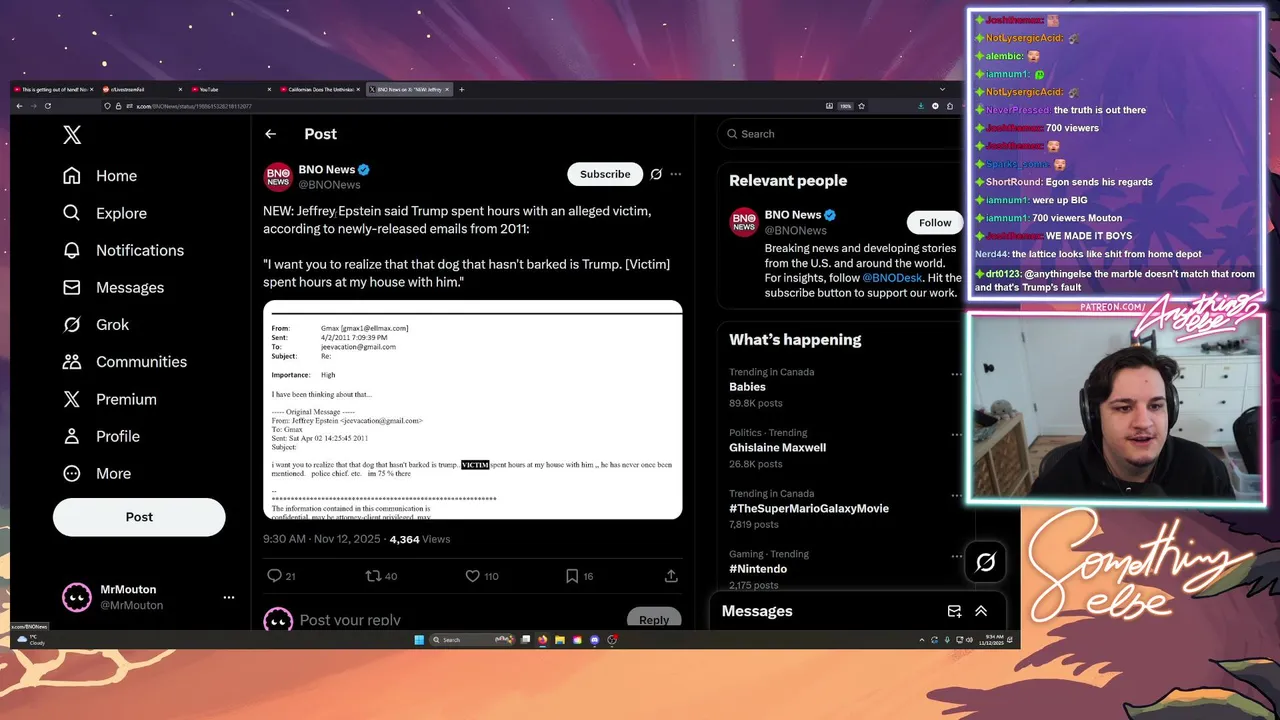Bookmark the post showing 16 bookmarks

click(572, 576)
